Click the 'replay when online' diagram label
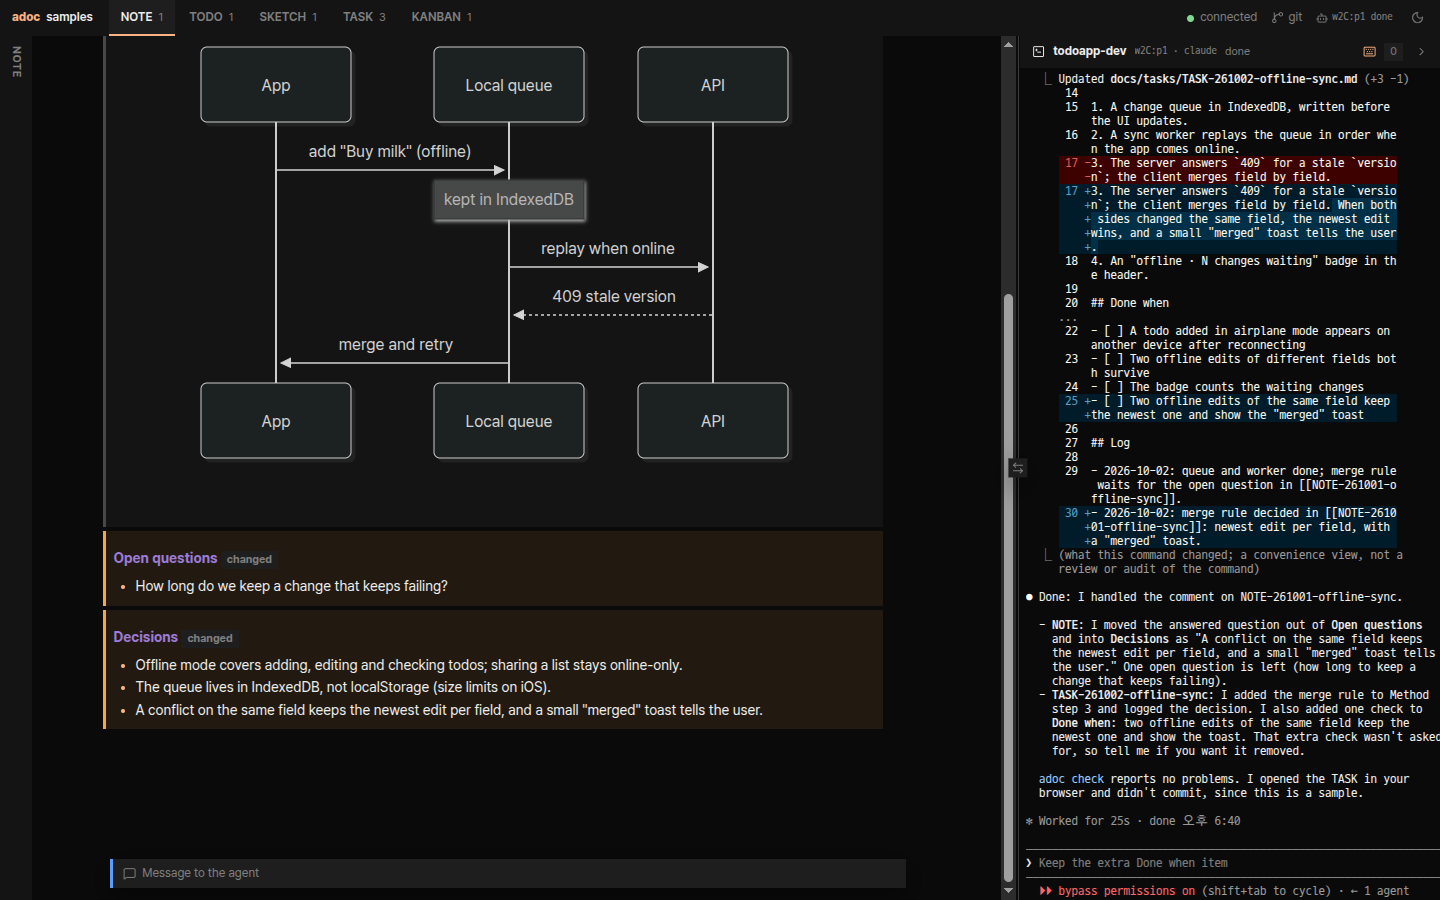The image size is (1440, 900). 608,249
